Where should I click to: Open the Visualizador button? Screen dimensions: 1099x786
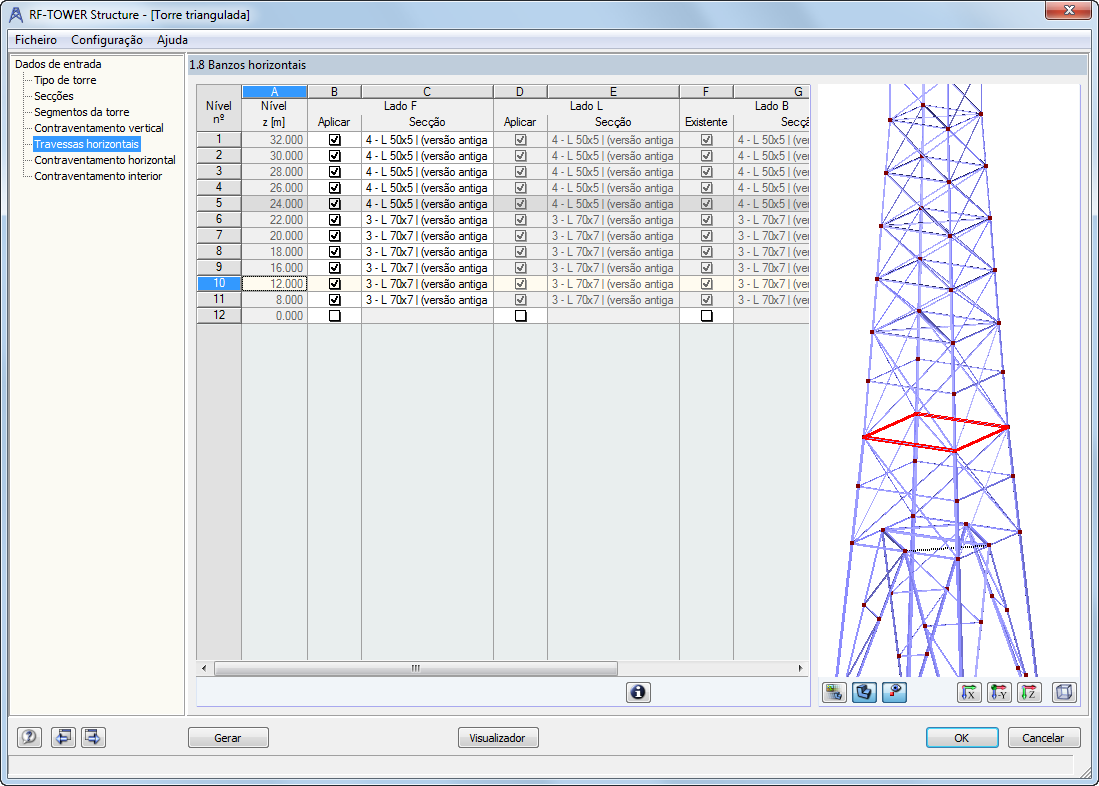(498, 738)
